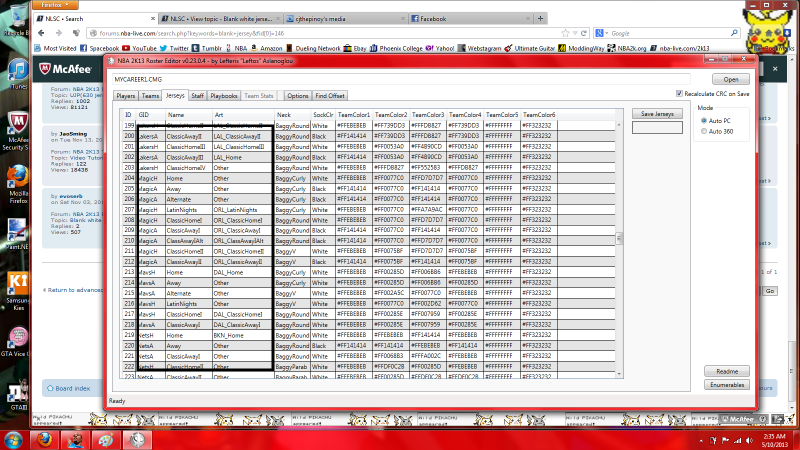The width and height of the screenshot is (800, 450).
Task: Click Return to advanced search link
Action: (74, 290)
